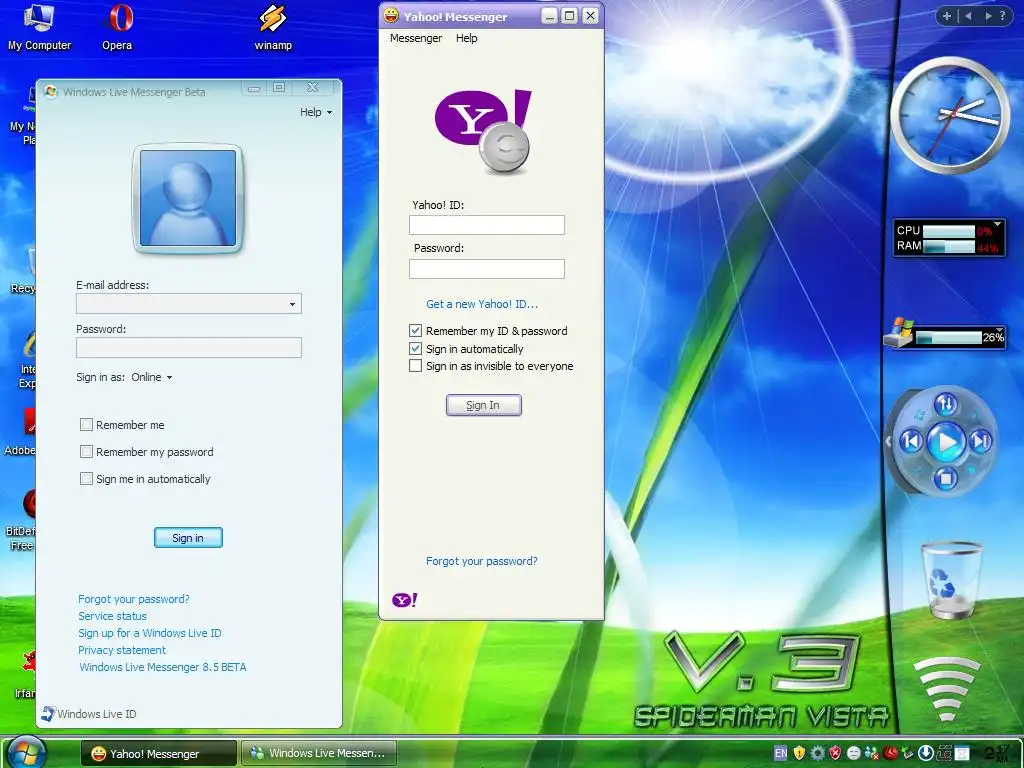Click the small Y! logo at the bottom of Yahoo! Messenger
This screenshot has height=768, width=1024.
pos(404,600)
